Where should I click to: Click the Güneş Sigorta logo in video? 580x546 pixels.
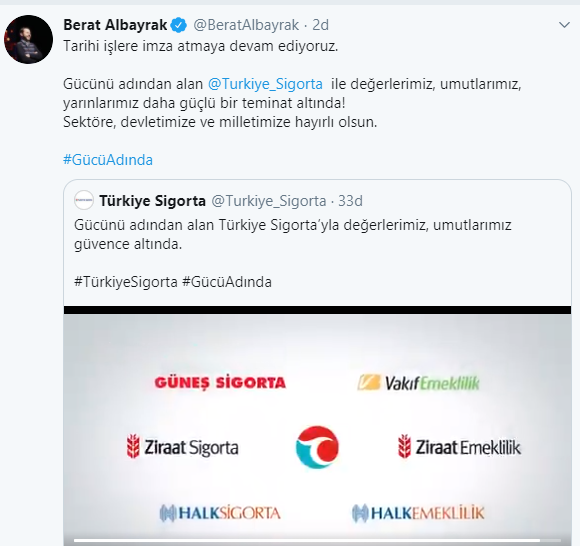tap(220, 382)
